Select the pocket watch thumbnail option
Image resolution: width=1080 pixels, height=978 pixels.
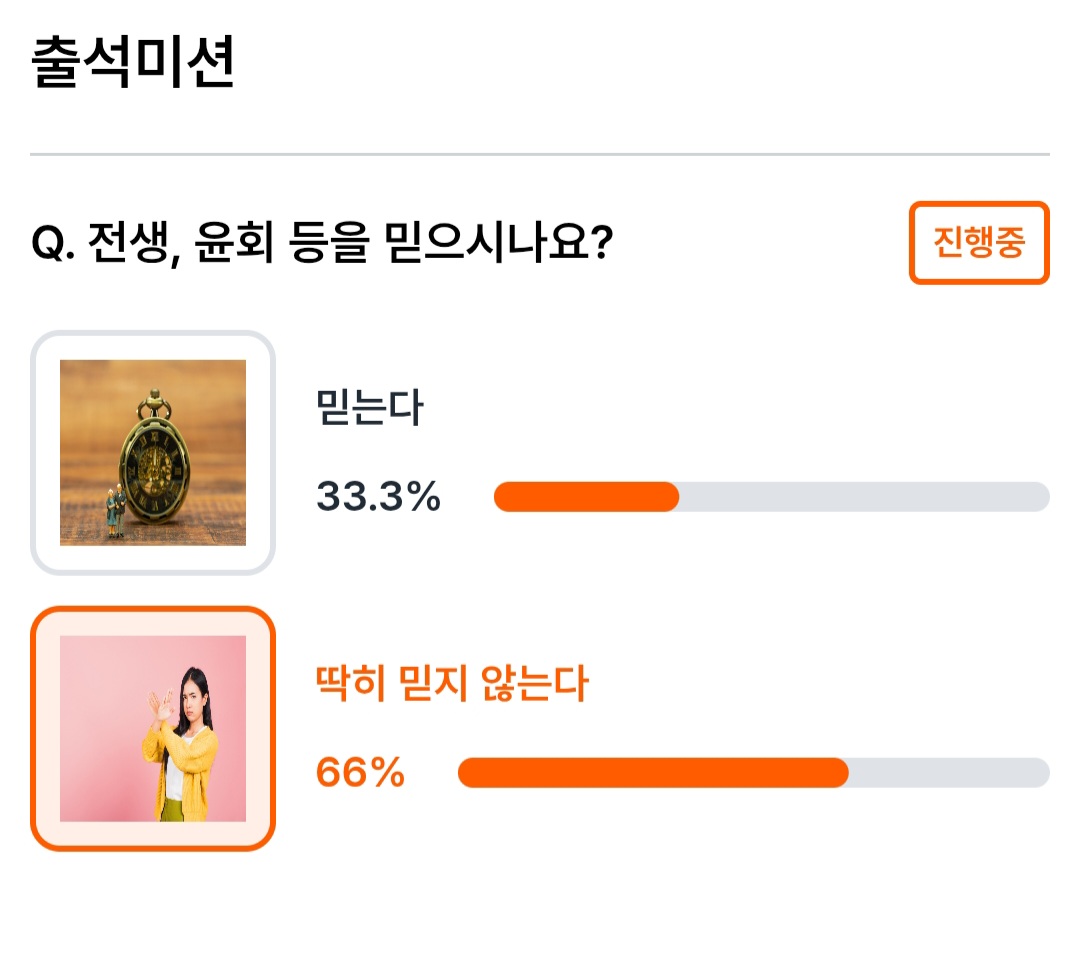click(153, 452)
